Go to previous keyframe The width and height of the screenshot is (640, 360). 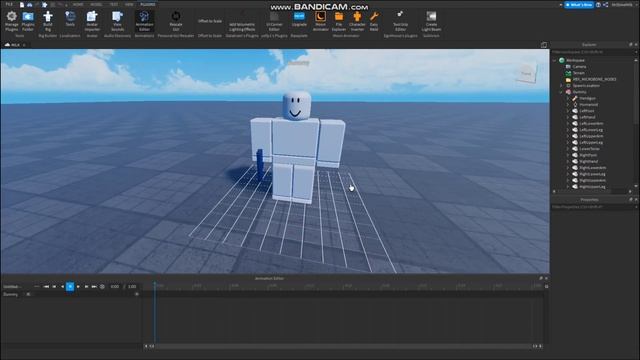pyautogui.click(x=54, y=287)
